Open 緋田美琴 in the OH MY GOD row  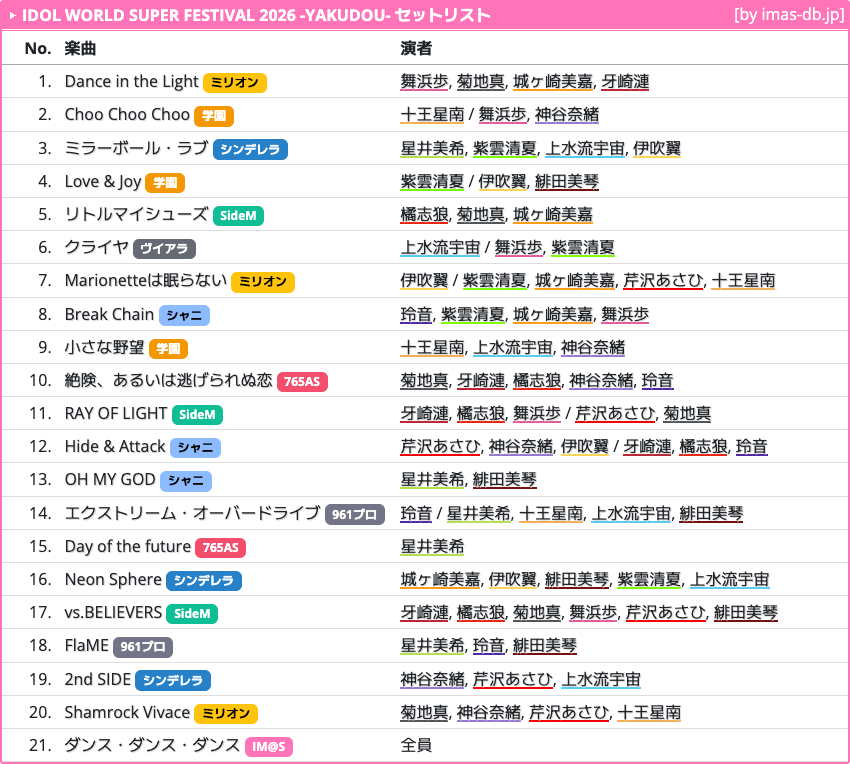(505, 479)
